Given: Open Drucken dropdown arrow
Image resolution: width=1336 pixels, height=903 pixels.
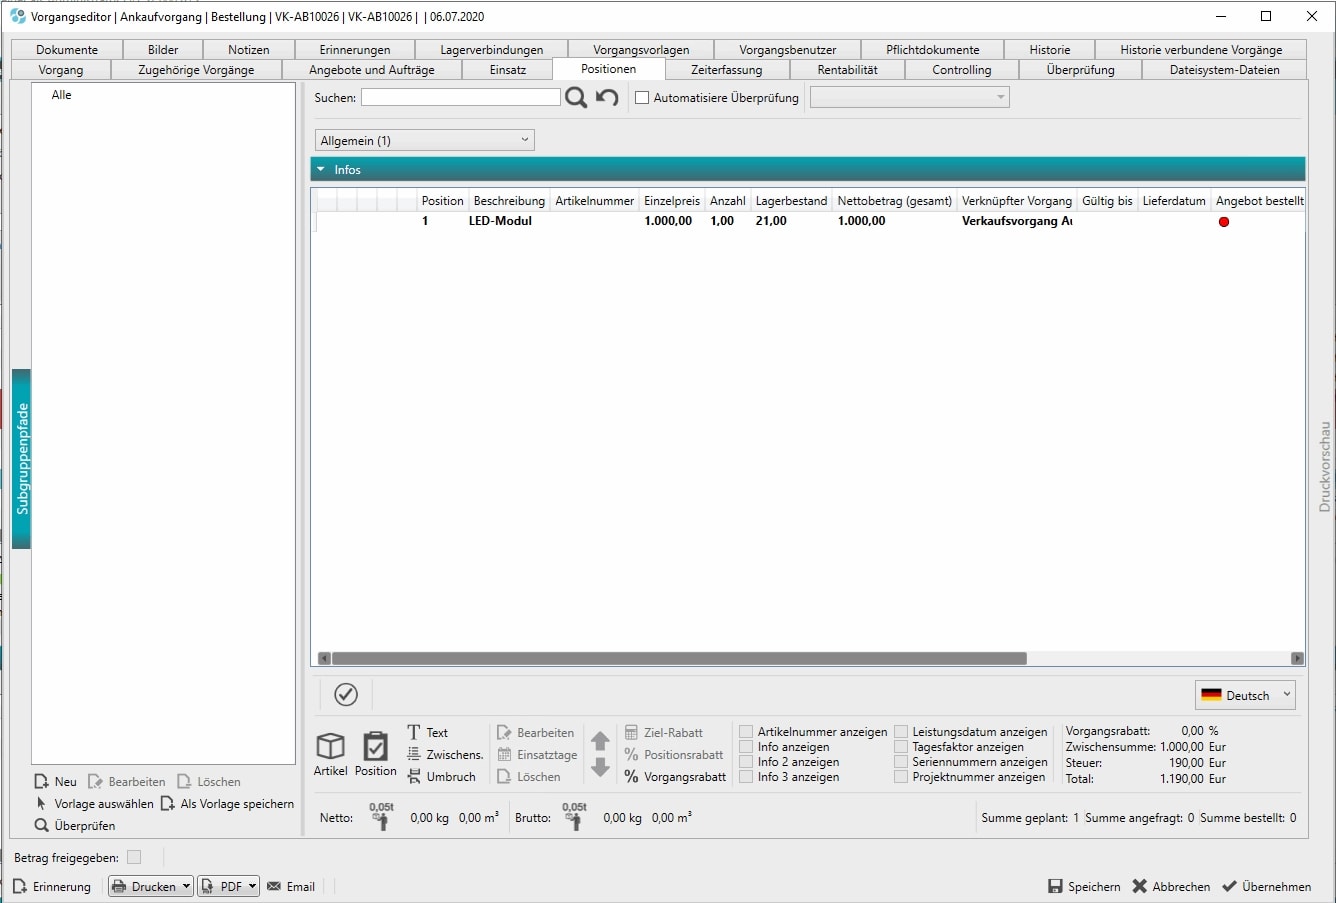Looking at the screenshot, I should click(186, 886).
